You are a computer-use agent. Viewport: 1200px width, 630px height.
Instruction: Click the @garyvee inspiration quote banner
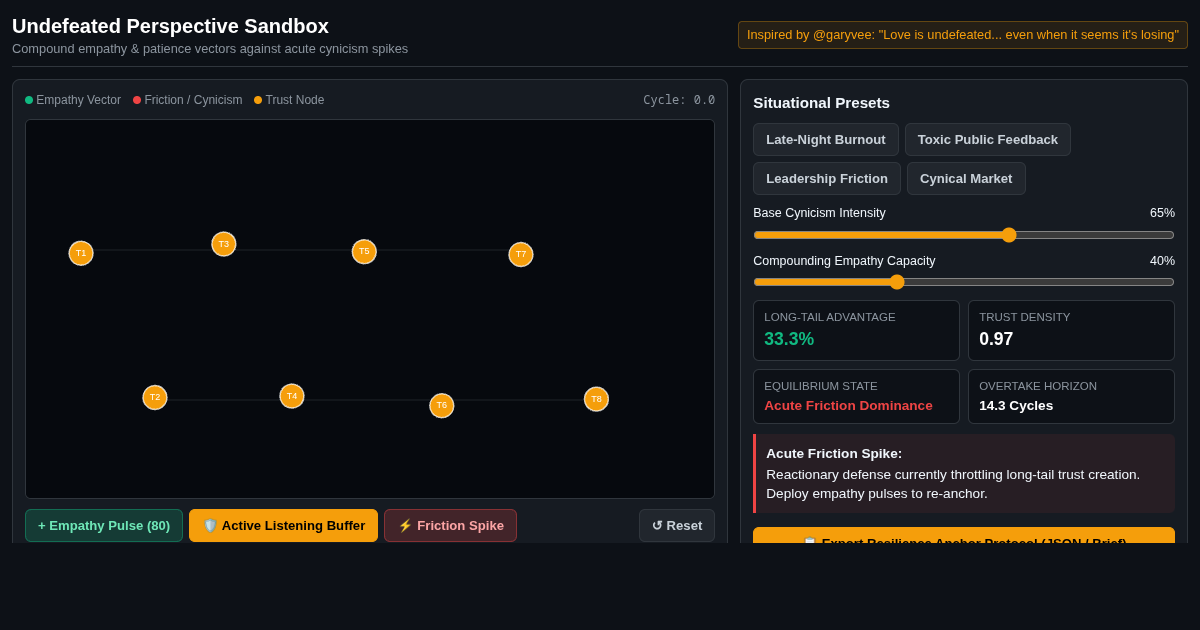(x=963, y=35)
